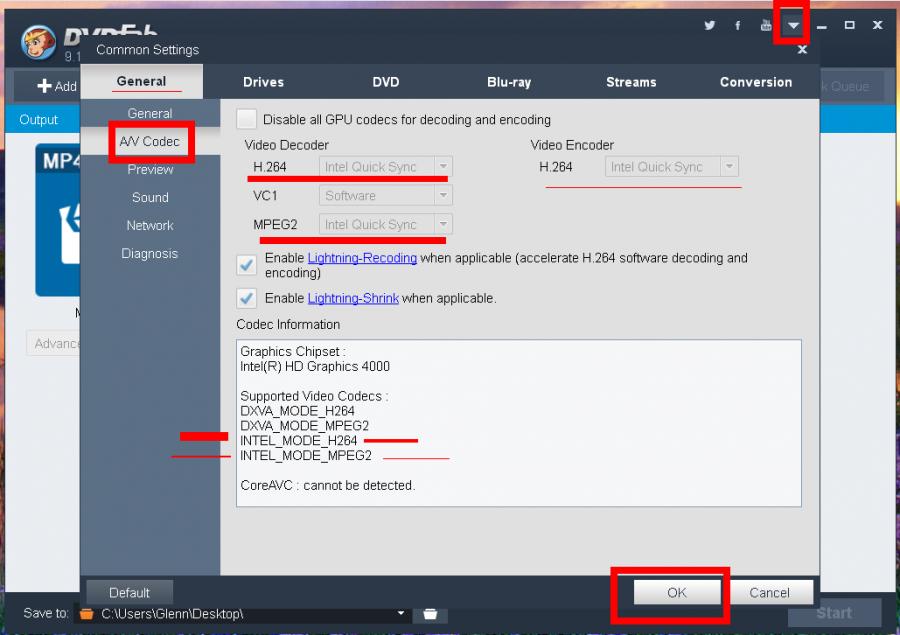Switch to the General top tab

pos(141,82)
